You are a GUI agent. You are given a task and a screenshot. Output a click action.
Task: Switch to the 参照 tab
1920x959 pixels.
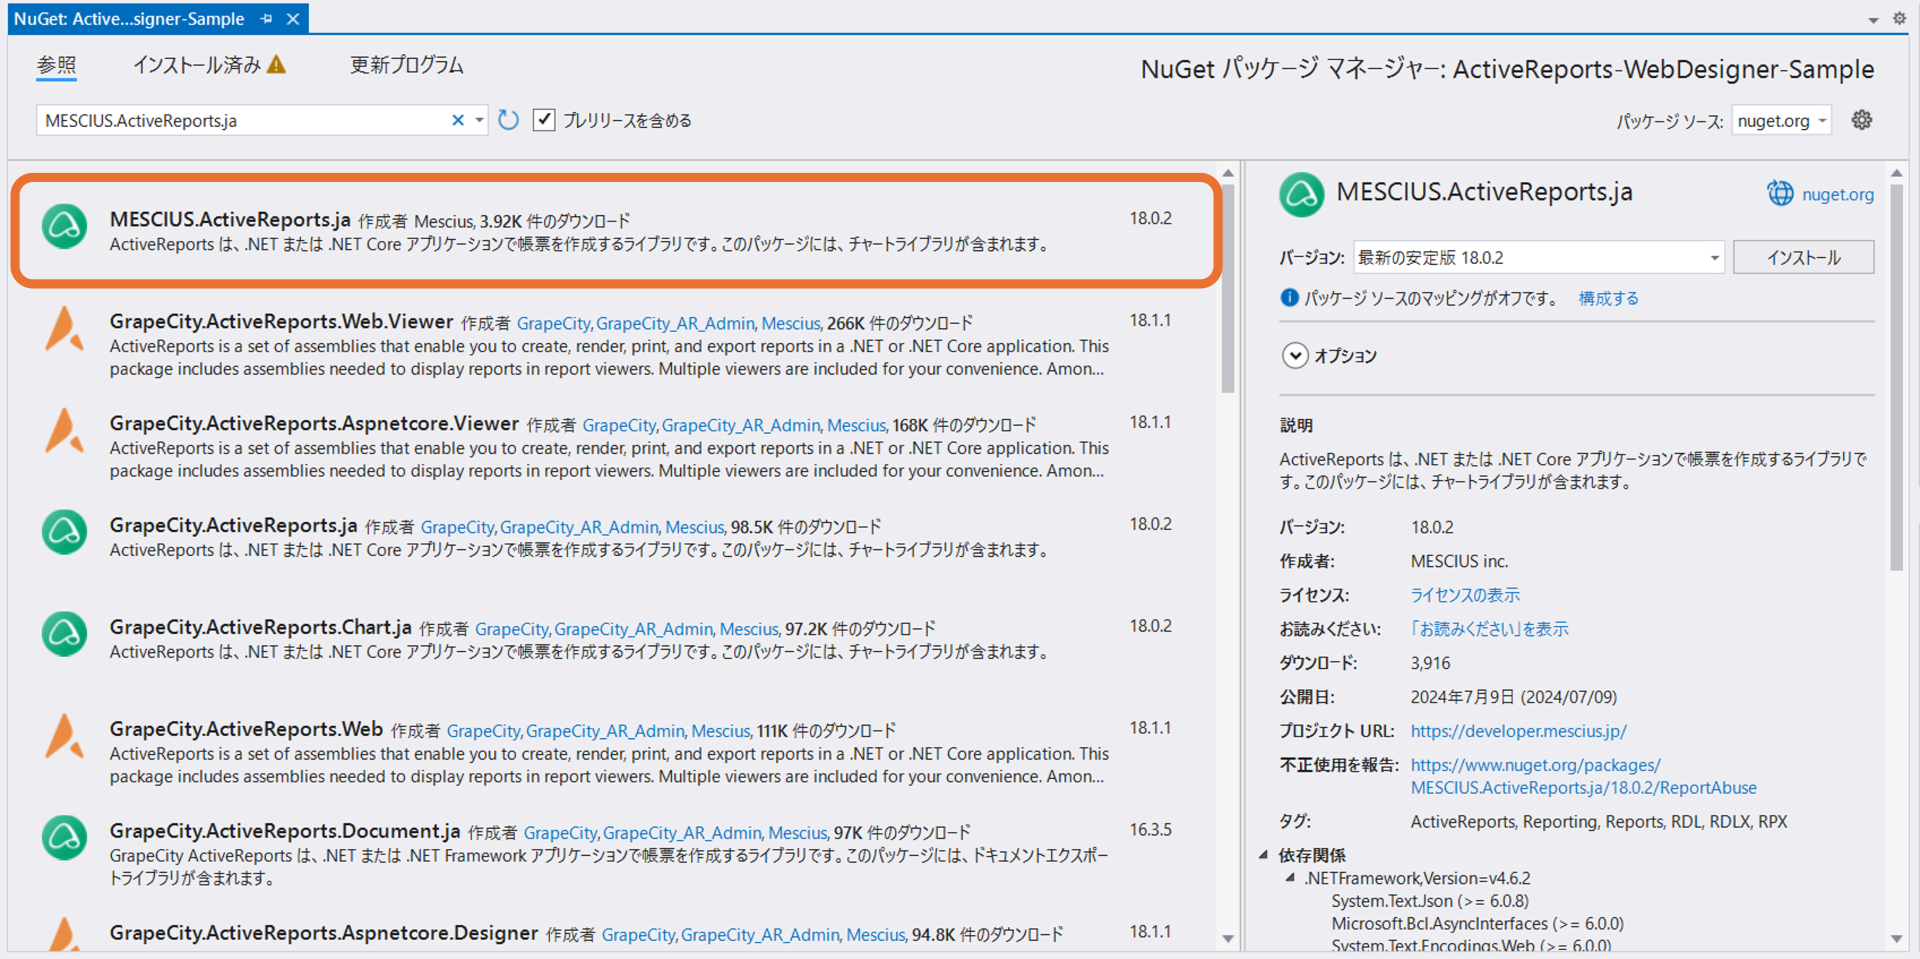pos(56,65)
